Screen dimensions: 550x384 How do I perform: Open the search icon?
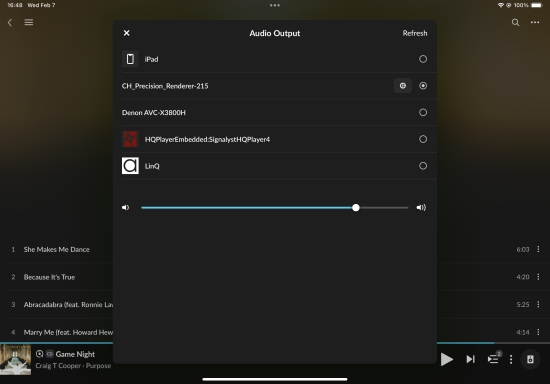pyautogui.click(x=515, y=22)
